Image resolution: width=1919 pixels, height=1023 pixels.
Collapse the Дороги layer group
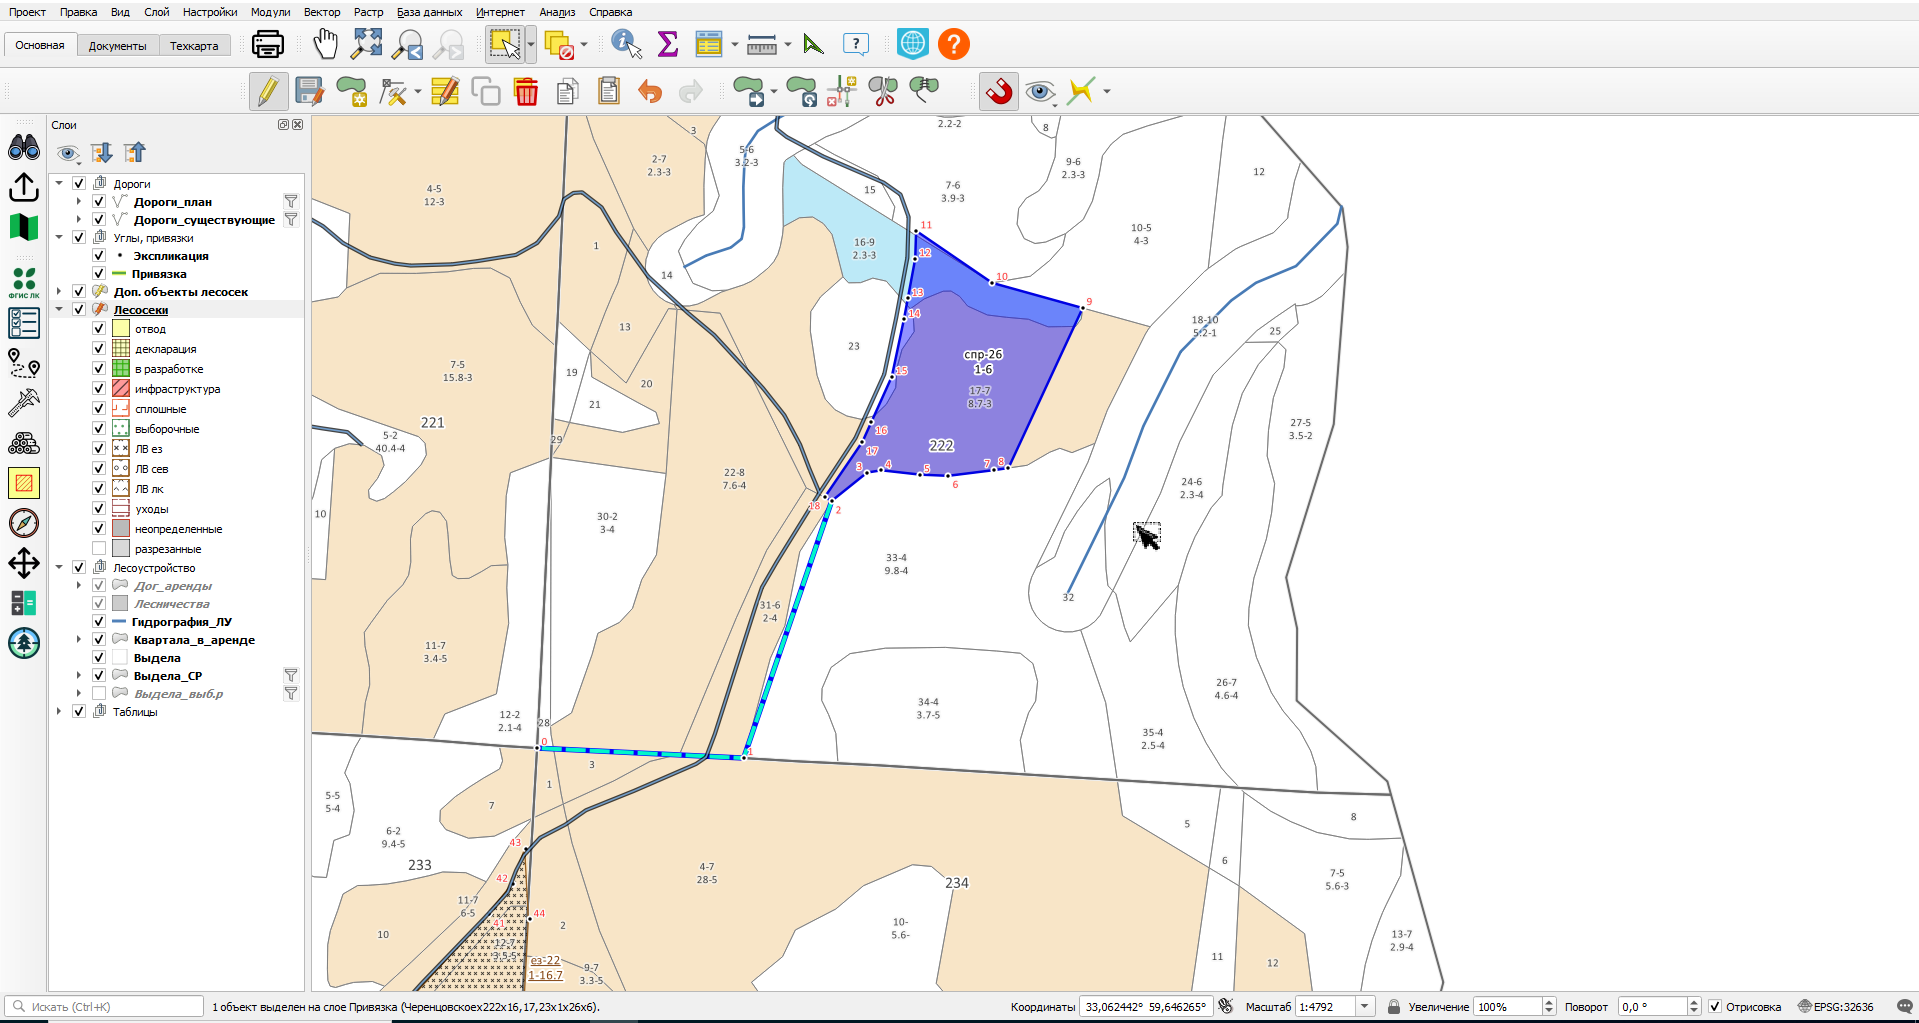[x=59, y=184]
